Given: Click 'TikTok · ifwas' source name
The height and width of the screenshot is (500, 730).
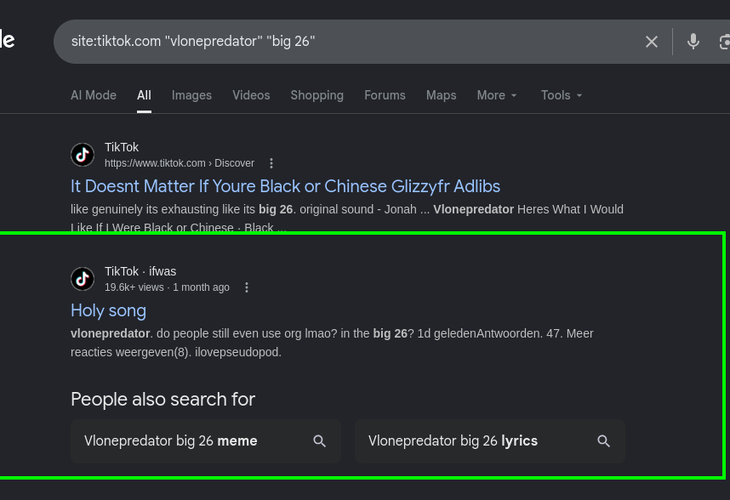Looking at the screenshot, I should click(x=140, y=271).
